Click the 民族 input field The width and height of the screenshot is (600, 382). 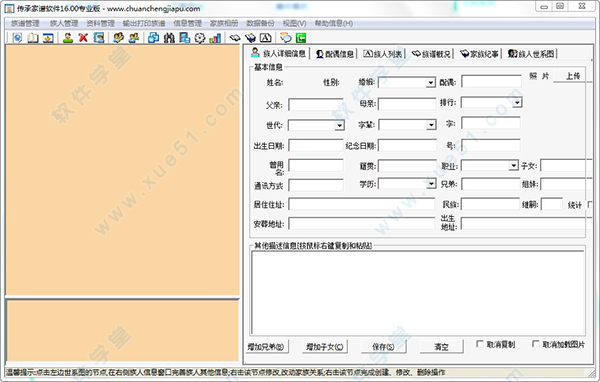[491, 204]
